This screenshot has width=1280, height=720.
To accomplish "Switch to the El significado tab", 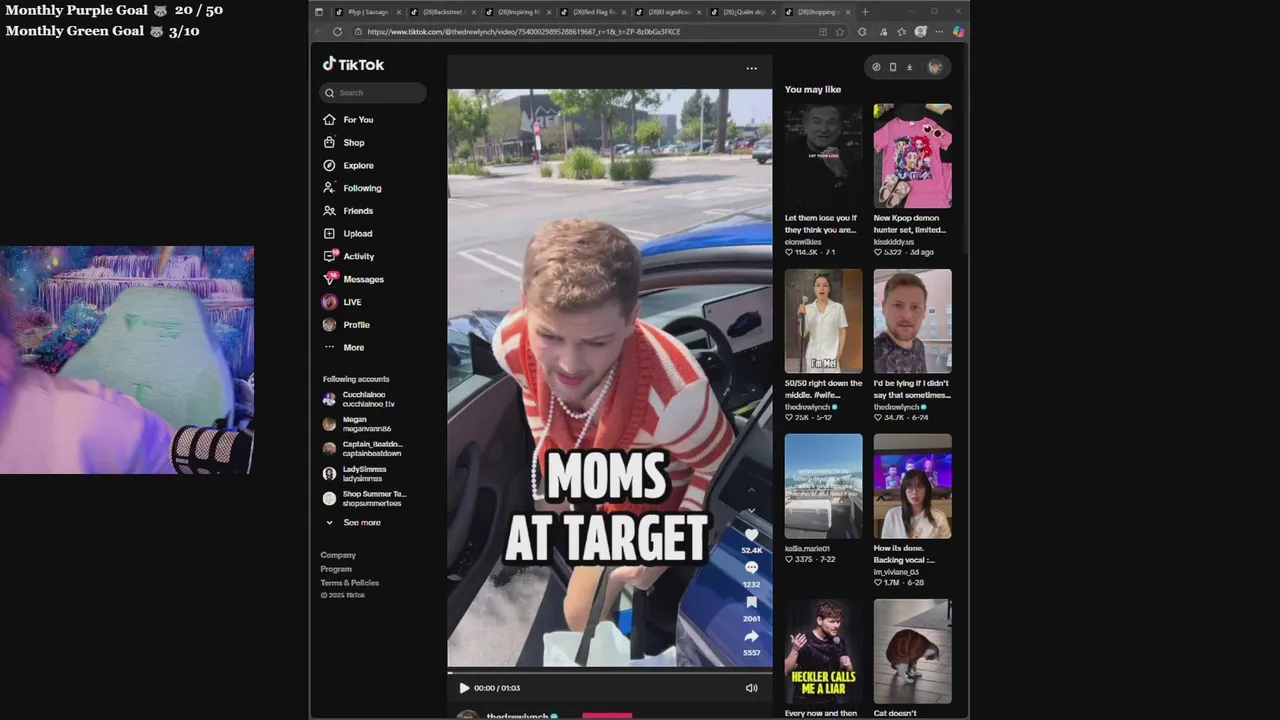I will (x=667, y=12).
